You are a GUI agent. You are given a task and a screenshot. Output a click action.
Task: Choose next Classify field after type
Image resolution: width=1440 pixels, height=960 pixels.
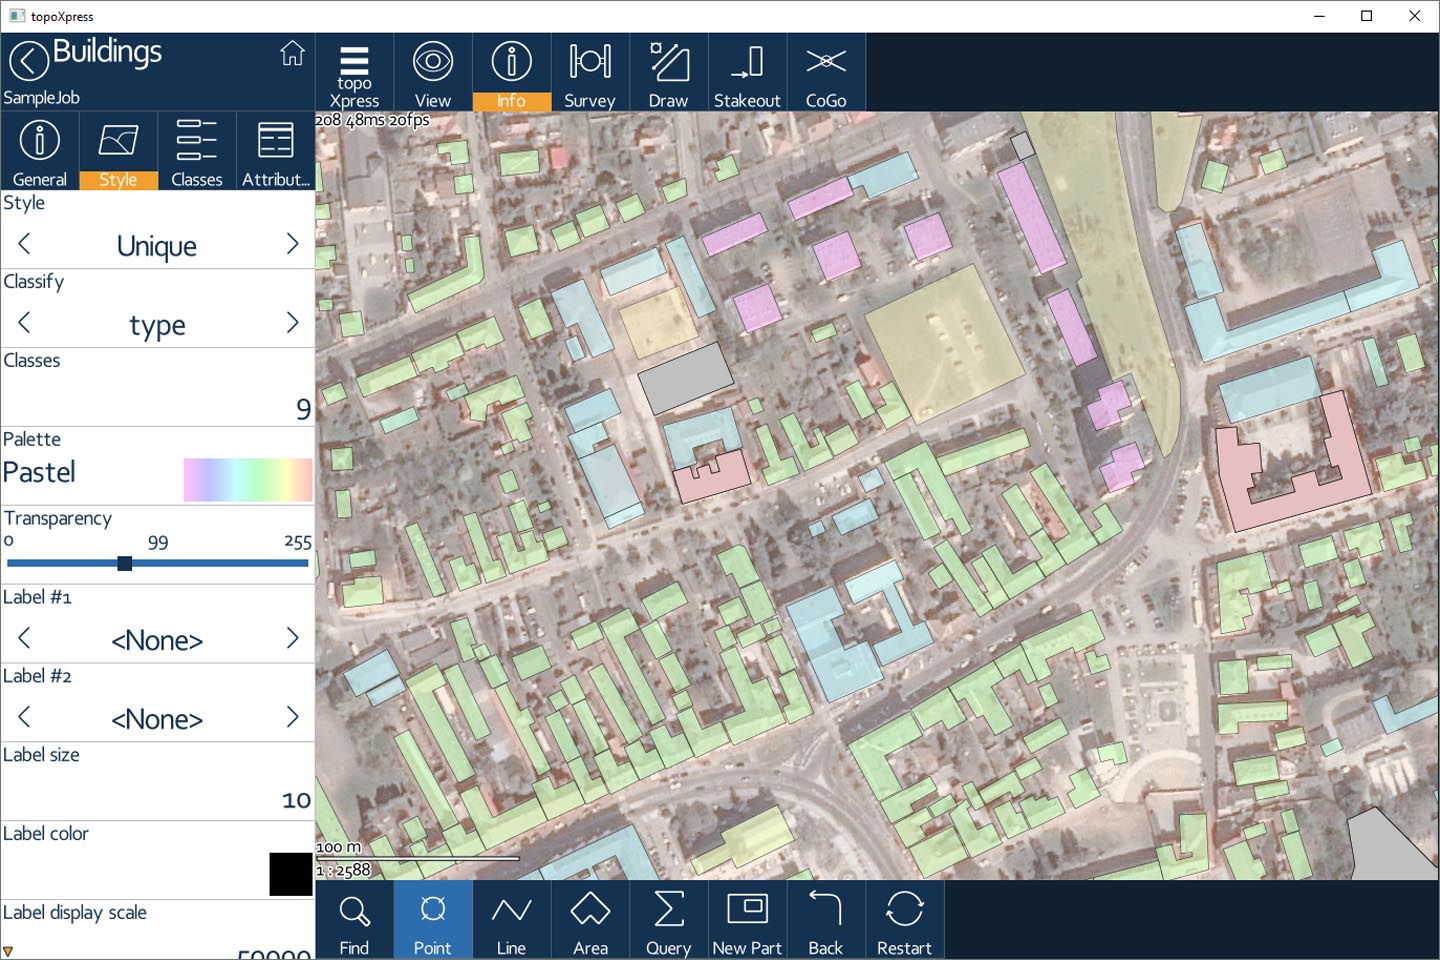point(292,323)
